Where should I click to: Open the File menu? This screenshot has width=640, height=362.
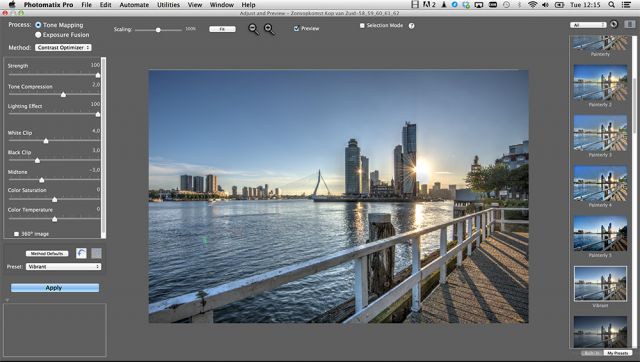point(87,4)
